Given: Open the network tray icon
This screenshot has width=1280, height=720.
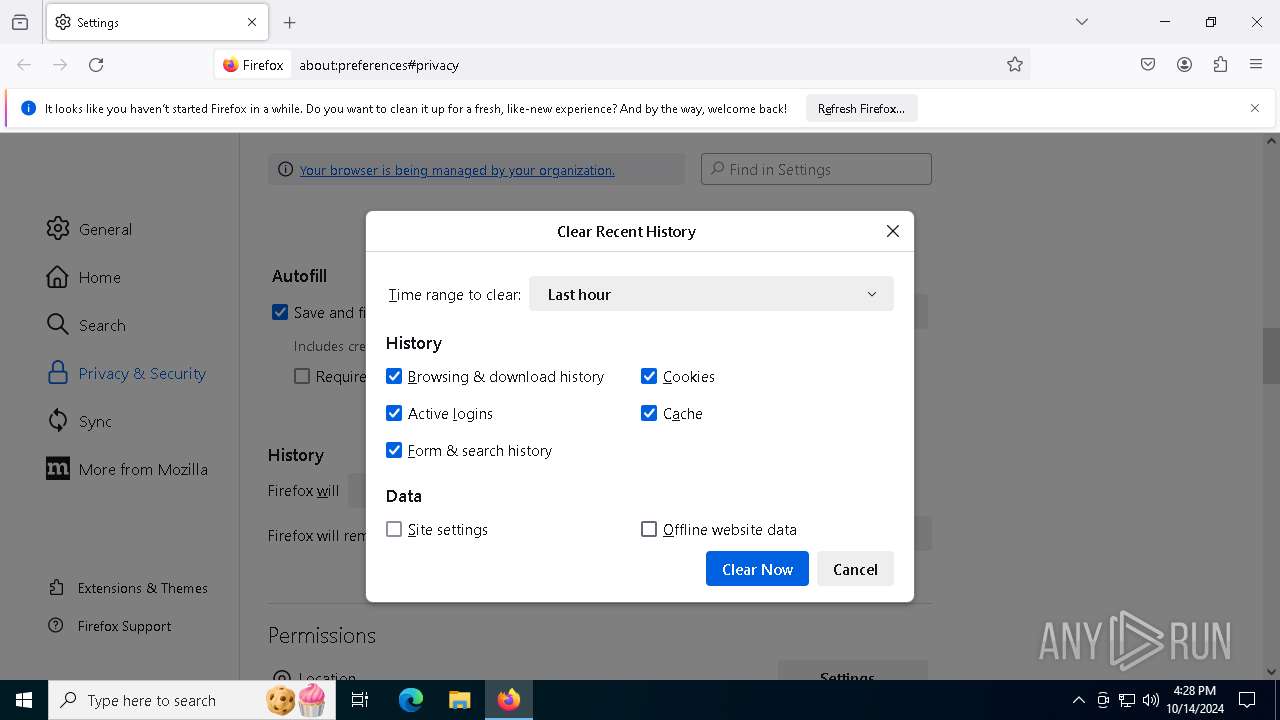Looking at the screenshot, I should [x=1127, y=700].
